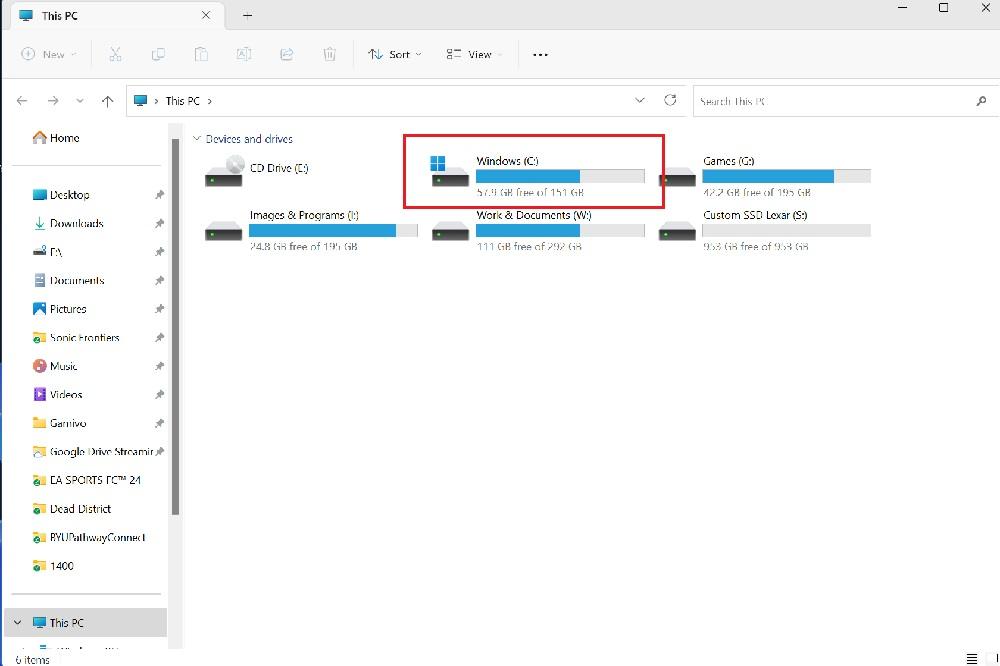Click the Paste clipboard icon
The width and height of the screenshot is (1000, 666).
point(201,54)
